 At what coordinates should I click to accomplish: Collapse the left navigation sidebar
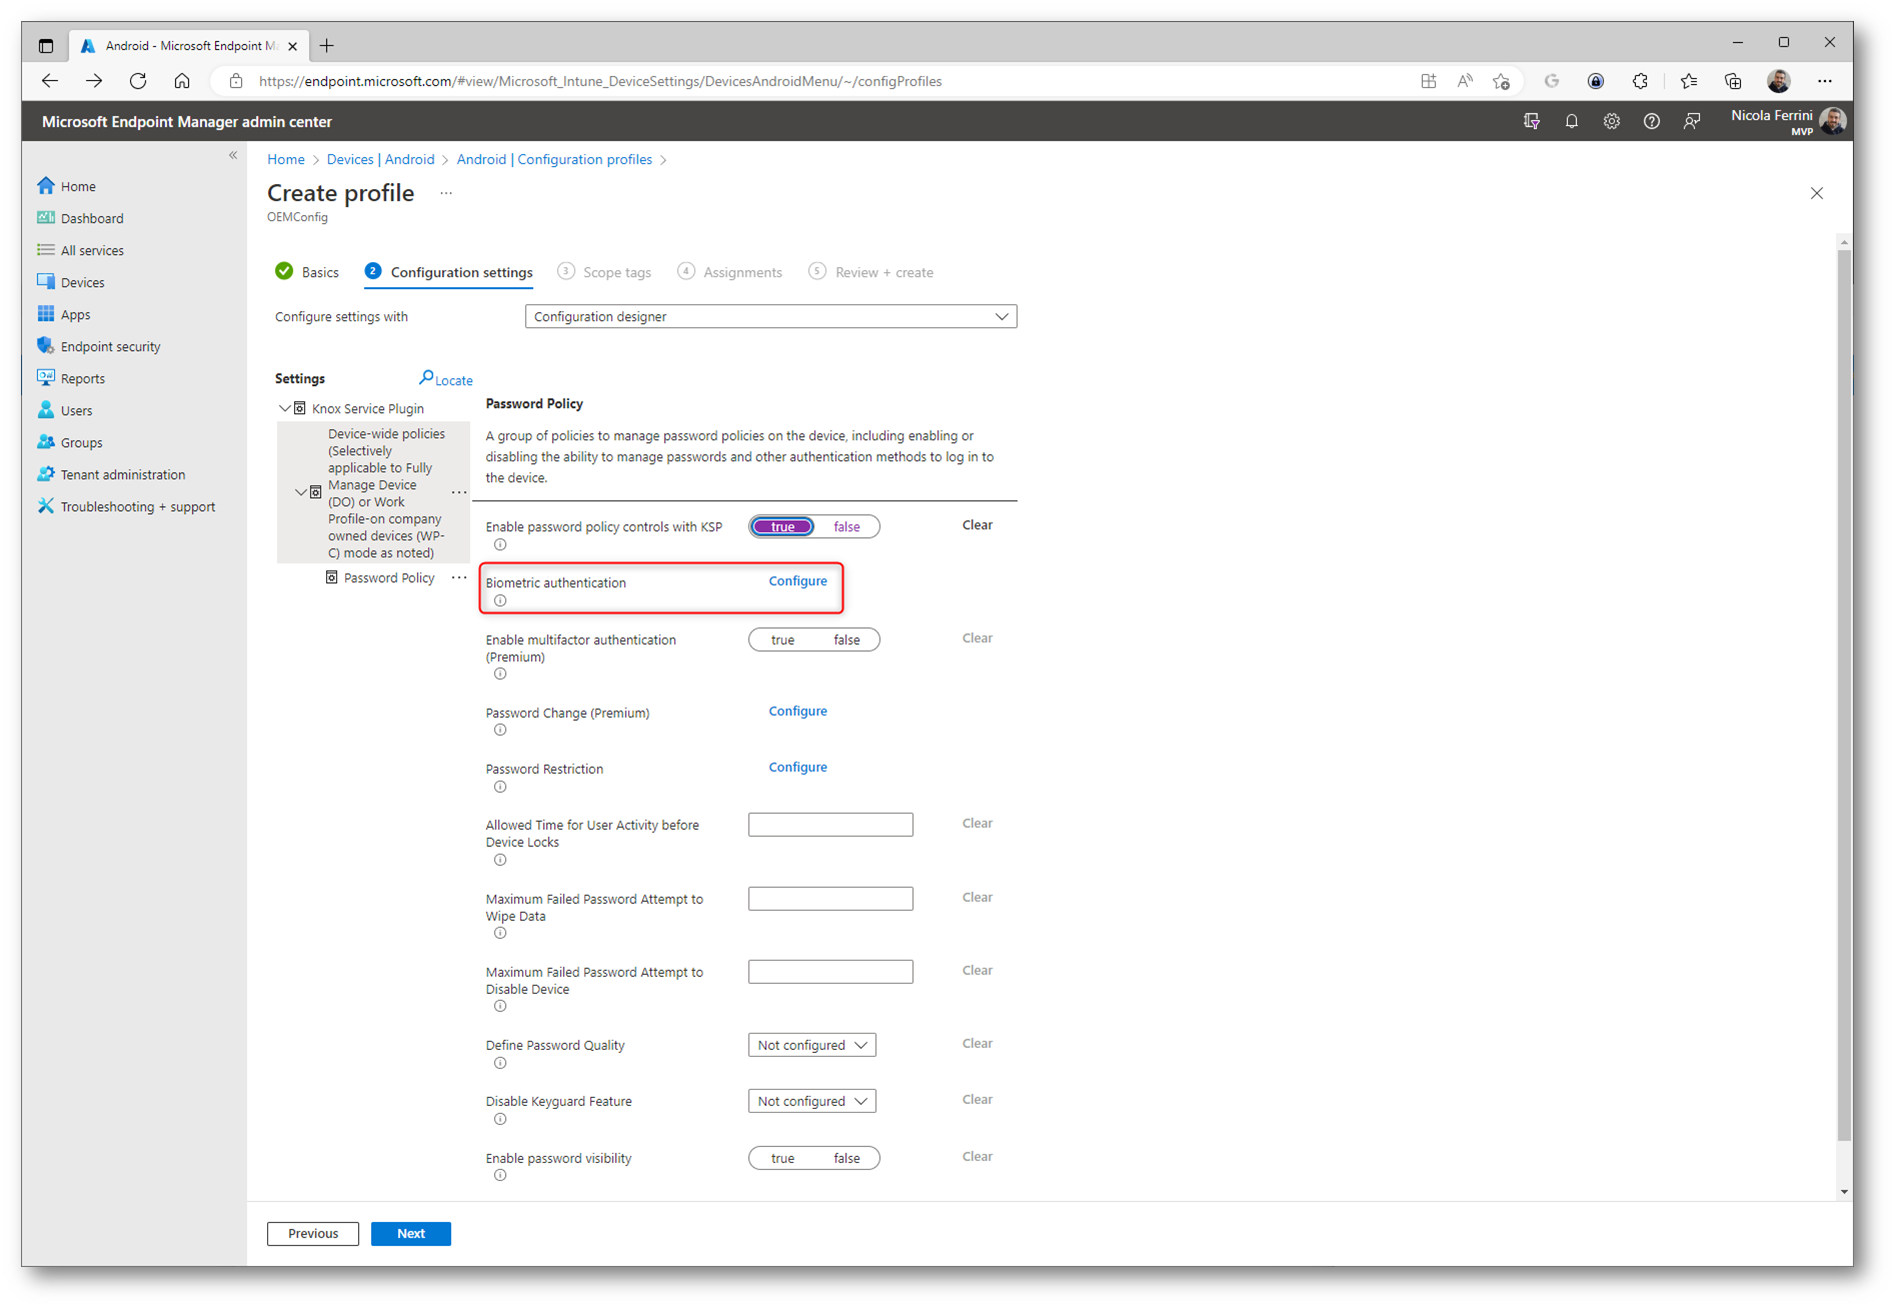233,155
